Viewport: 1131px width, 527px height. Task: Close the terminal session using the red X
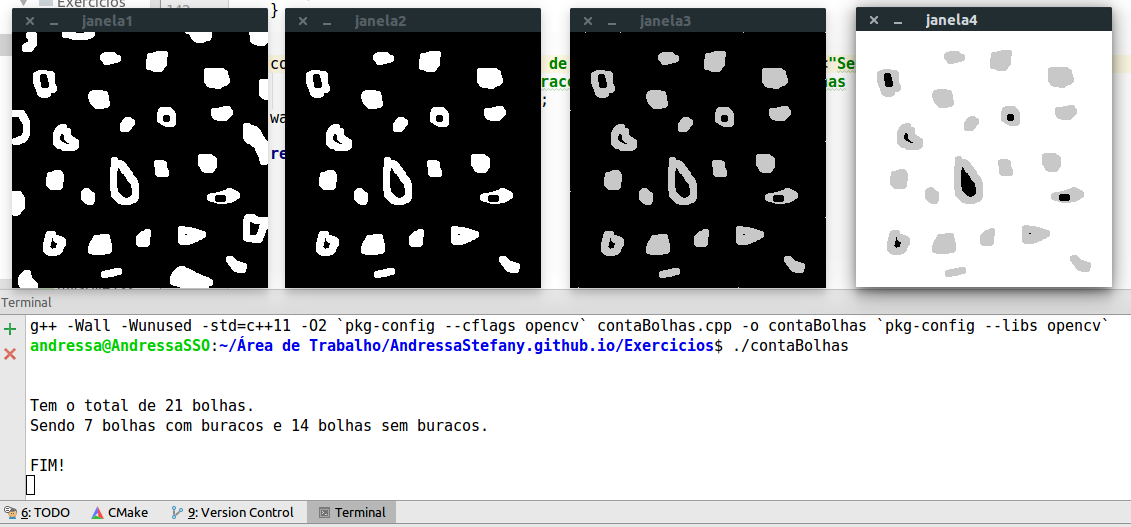pos(11,354)
